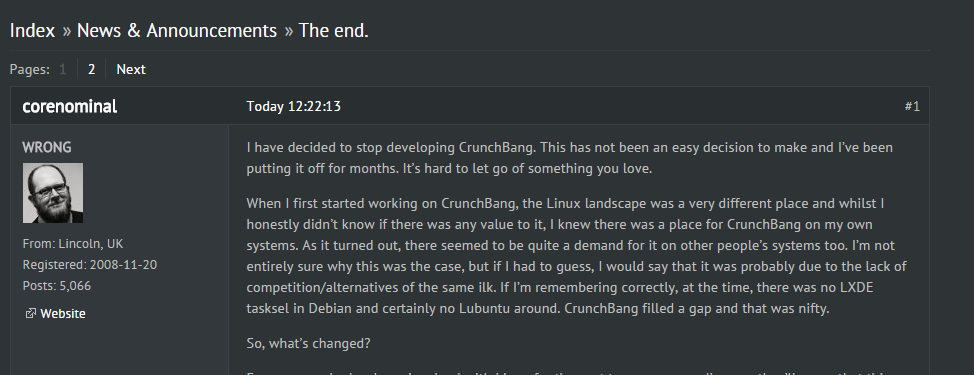Visit the poster's Website link
This screenshot has width=974, height=375.
63,314
